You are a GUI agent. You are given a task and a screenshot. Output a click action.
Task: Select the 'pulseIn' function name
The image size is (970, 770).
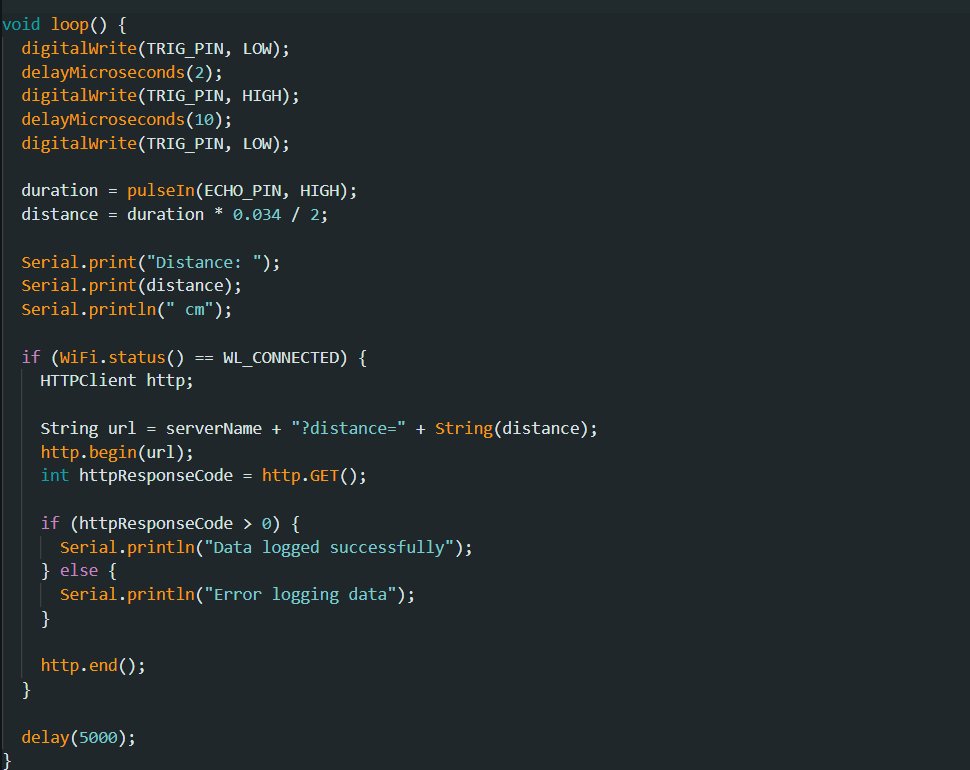click(160, 190)
